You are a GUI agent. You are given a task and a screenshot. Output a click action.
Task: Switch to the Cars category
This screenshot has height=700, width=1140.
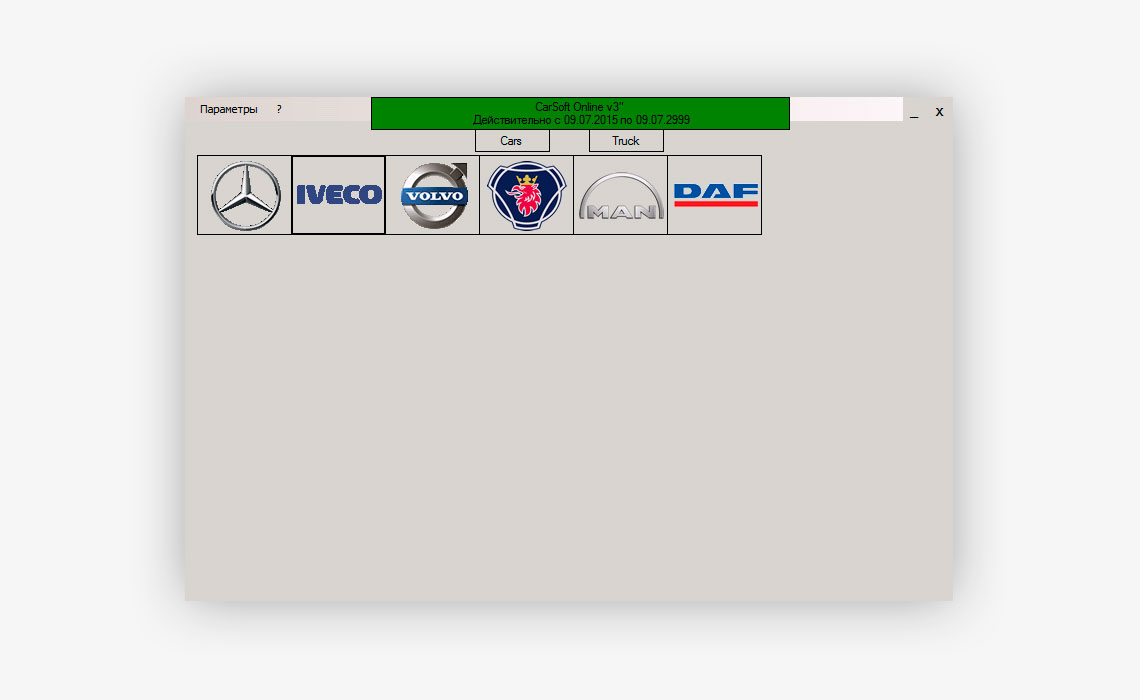pos(512,141)
